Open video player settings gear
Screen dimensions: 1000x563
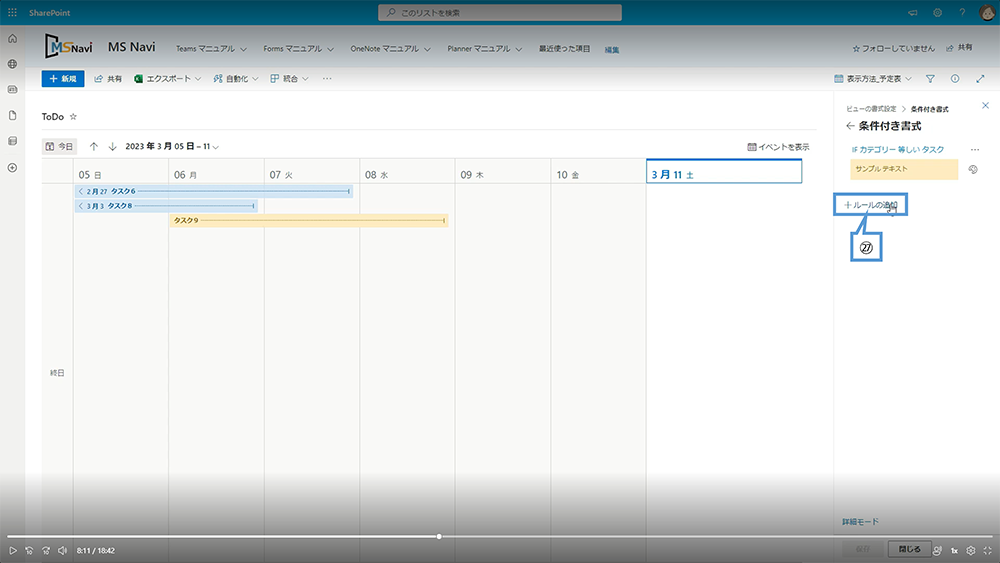pyautogui.click(x=971, y=550)
